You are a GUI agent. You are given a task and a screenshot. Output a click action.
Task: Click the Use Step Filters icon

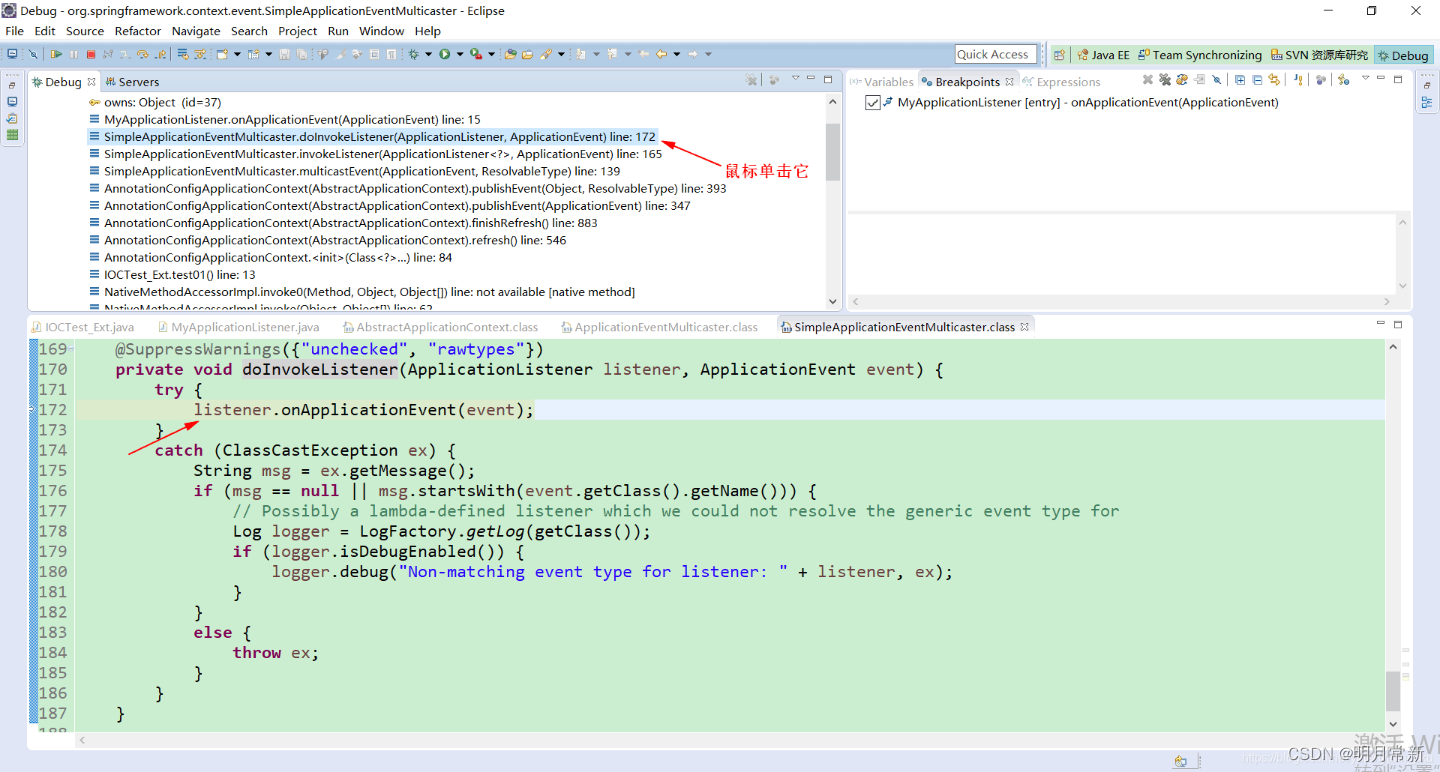200,54
